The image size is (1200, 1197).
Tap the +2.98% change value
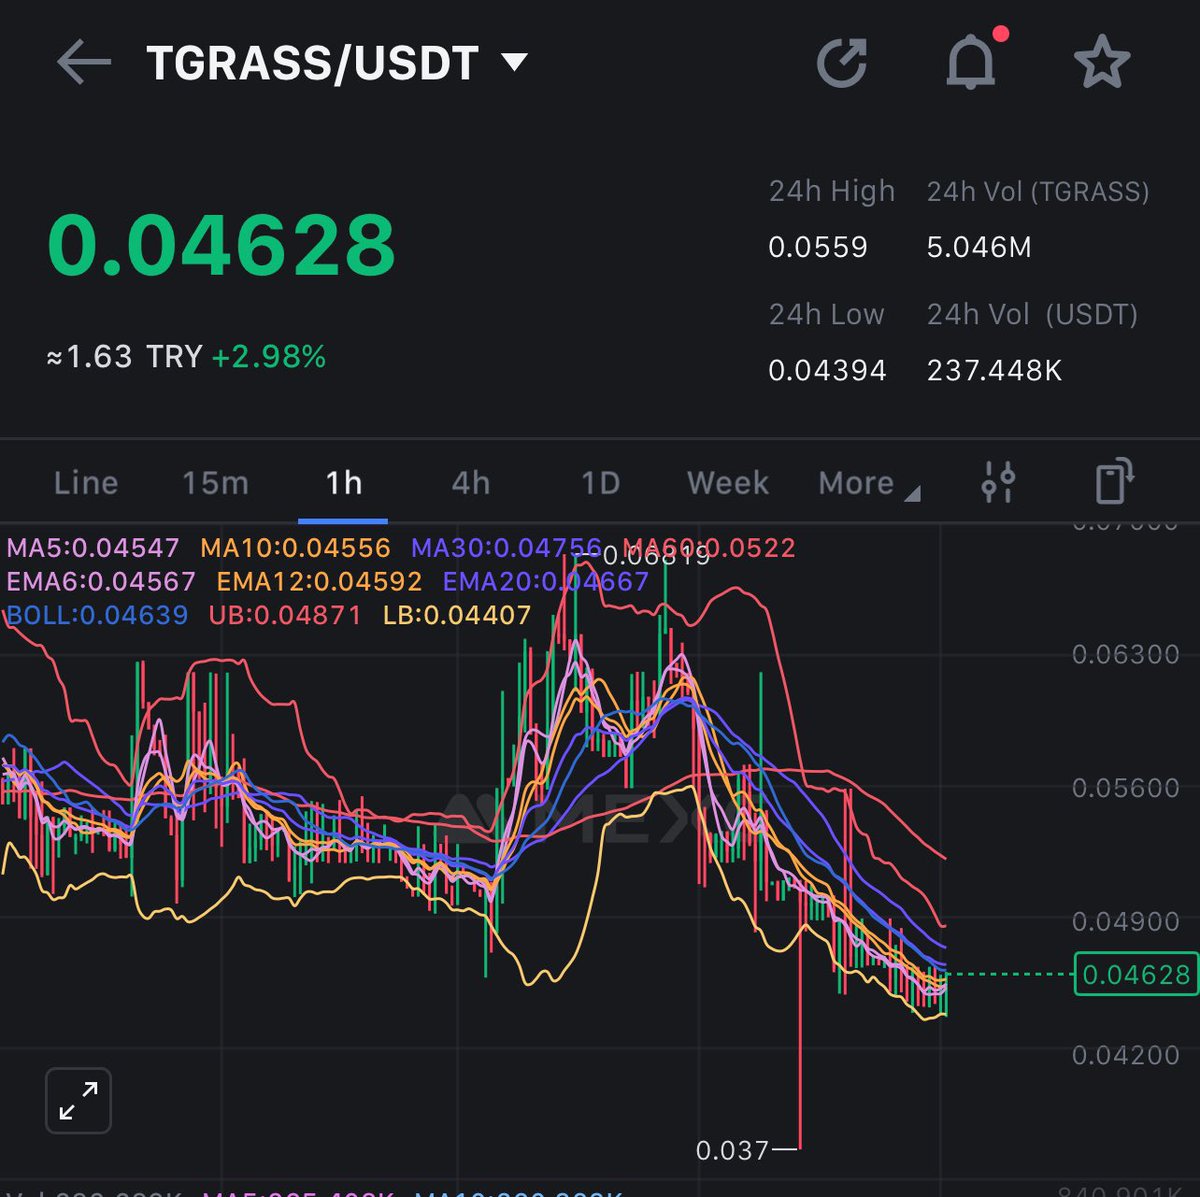pos(269,357)
